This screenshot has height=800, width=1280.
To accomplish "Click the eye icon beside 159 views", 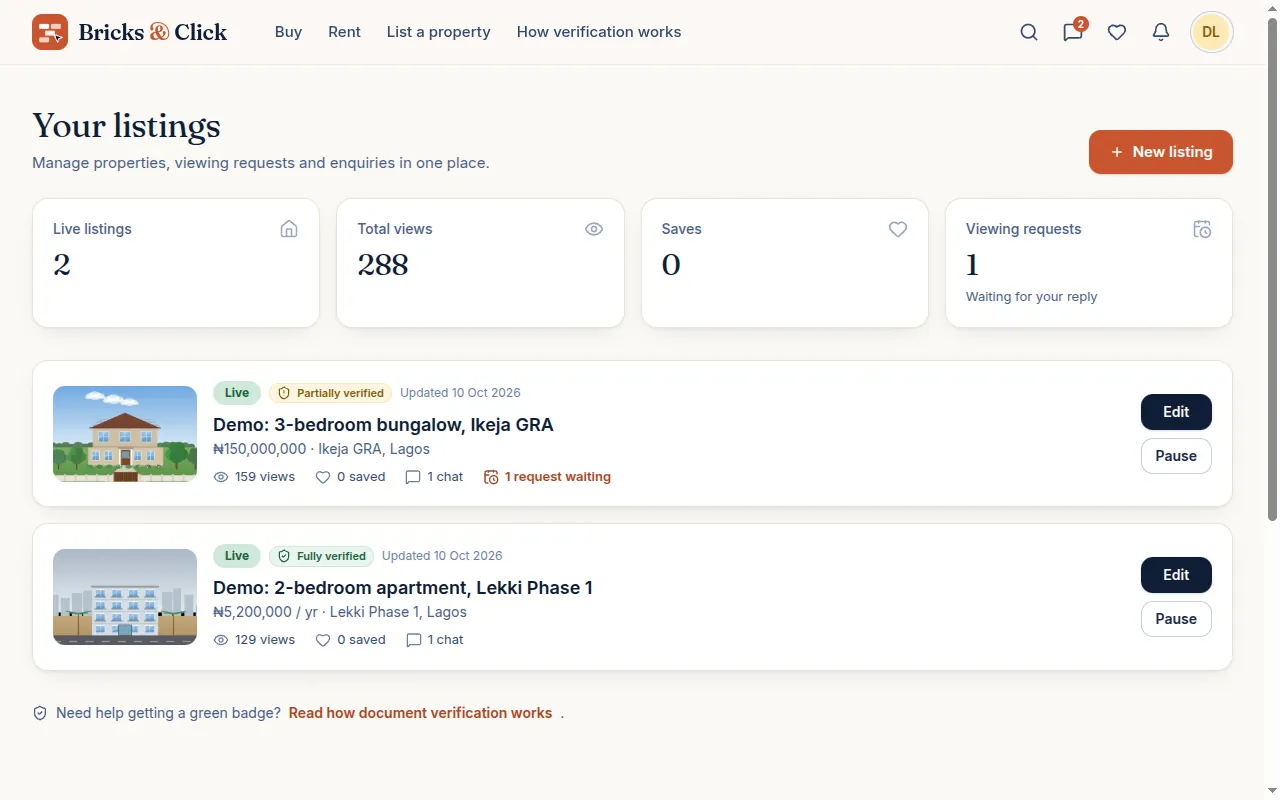I will pos(221,477).
